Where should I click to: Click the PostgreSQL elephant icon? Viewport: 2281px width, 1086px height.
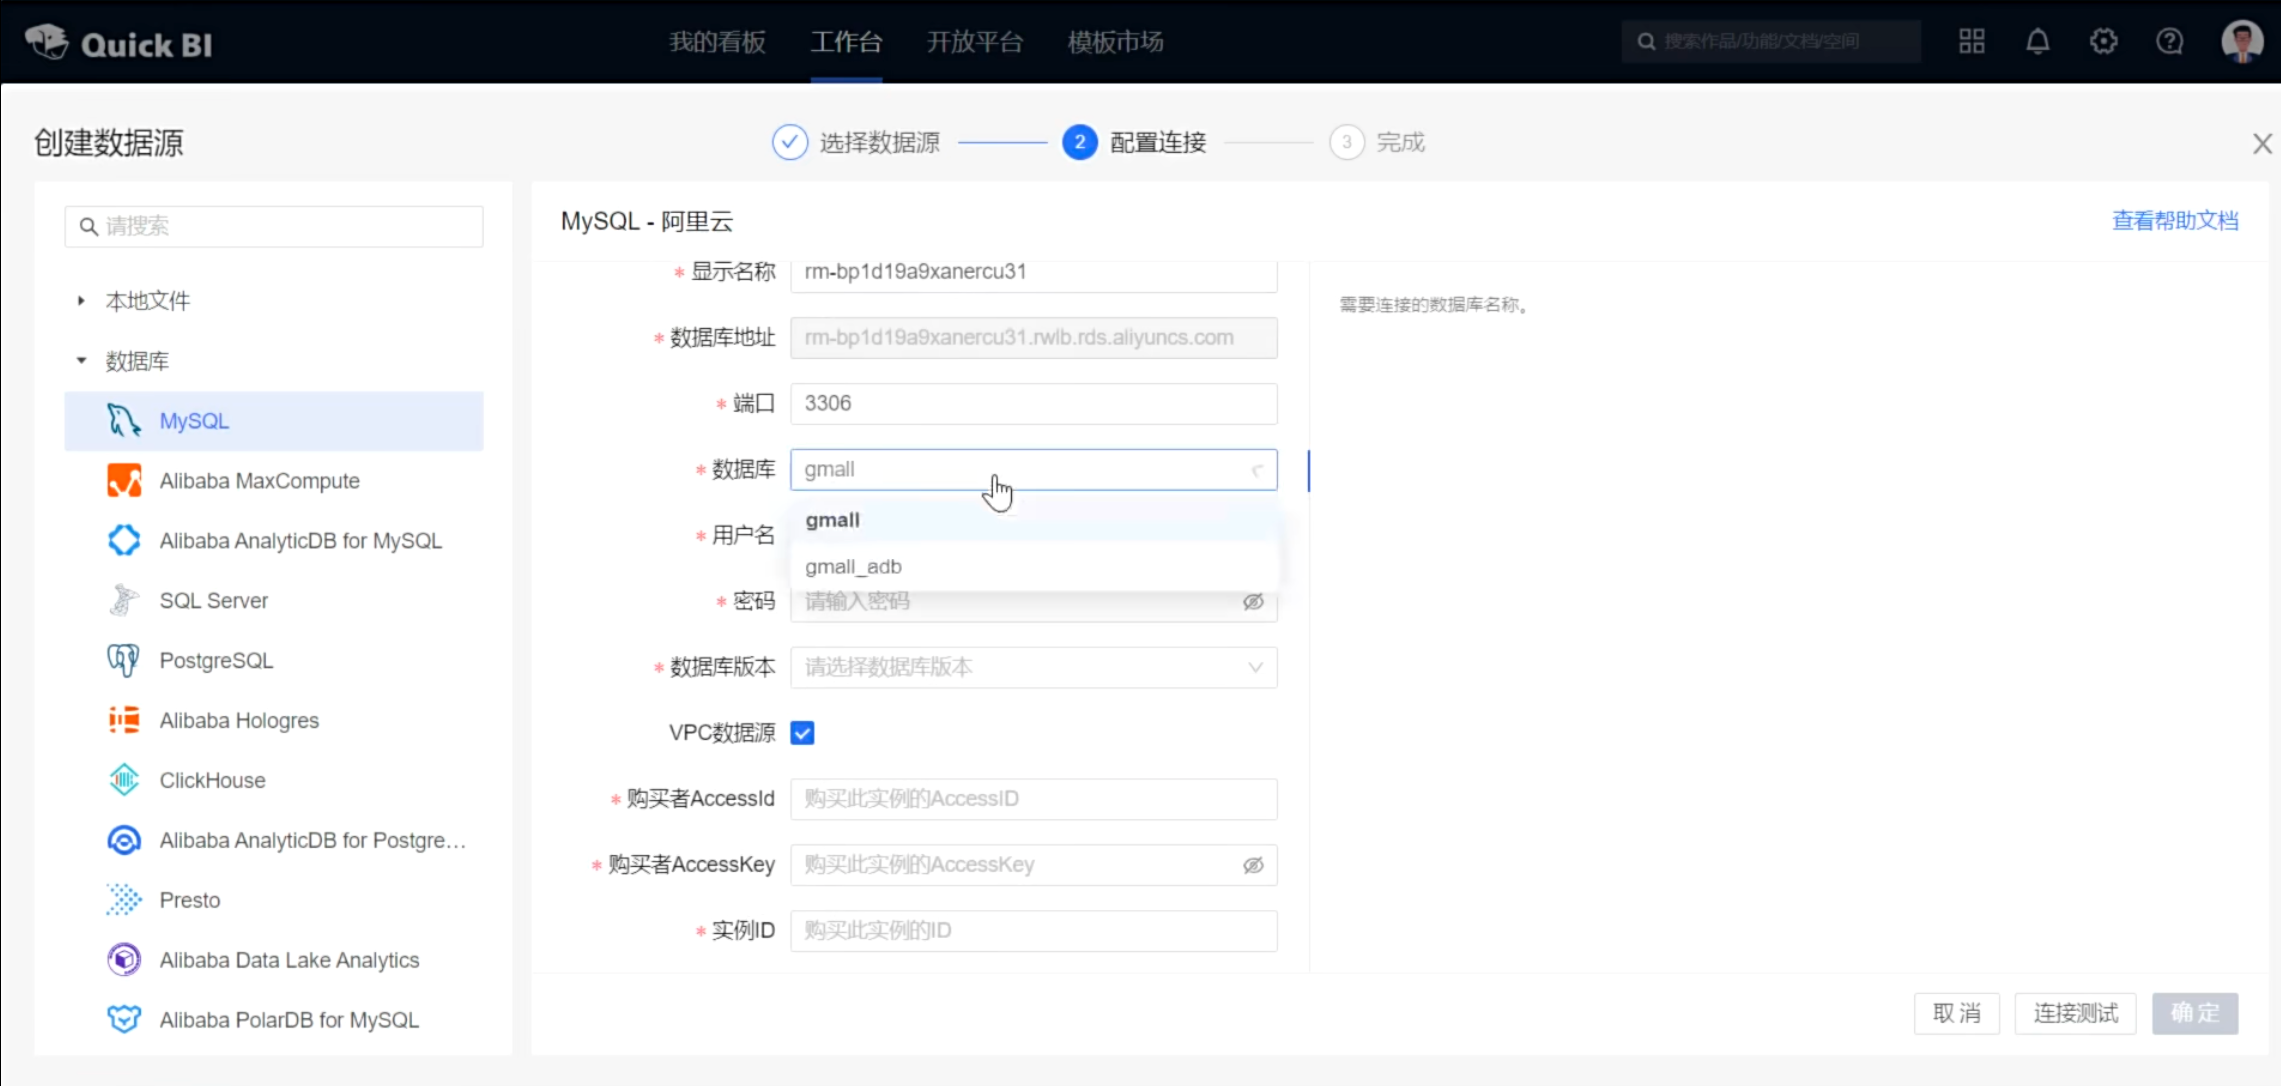pos(124,661)
